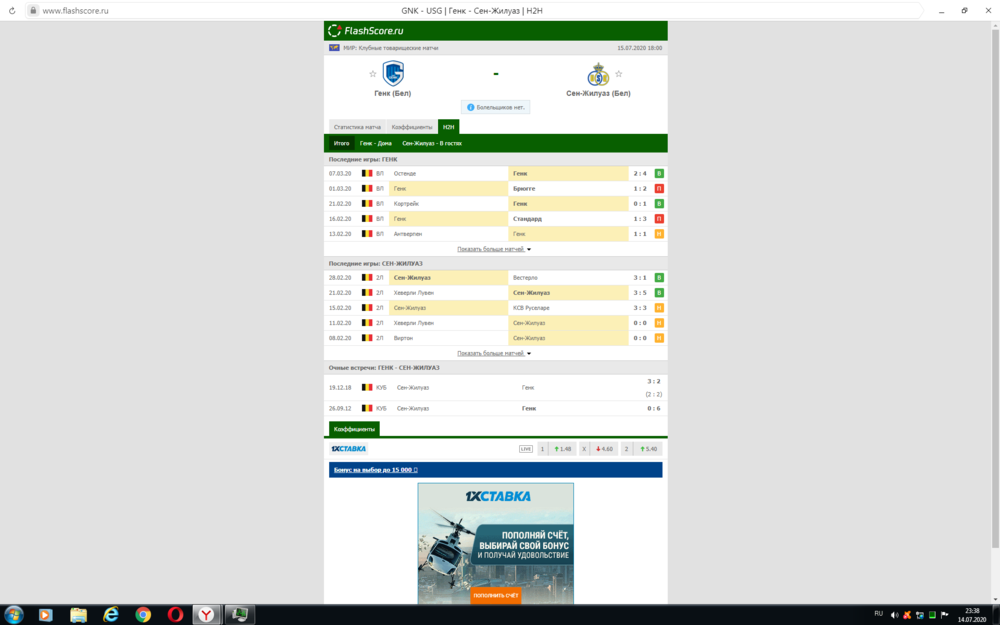
Task: Click the LIVE icon in the odds row
Action: pos(526,449)
